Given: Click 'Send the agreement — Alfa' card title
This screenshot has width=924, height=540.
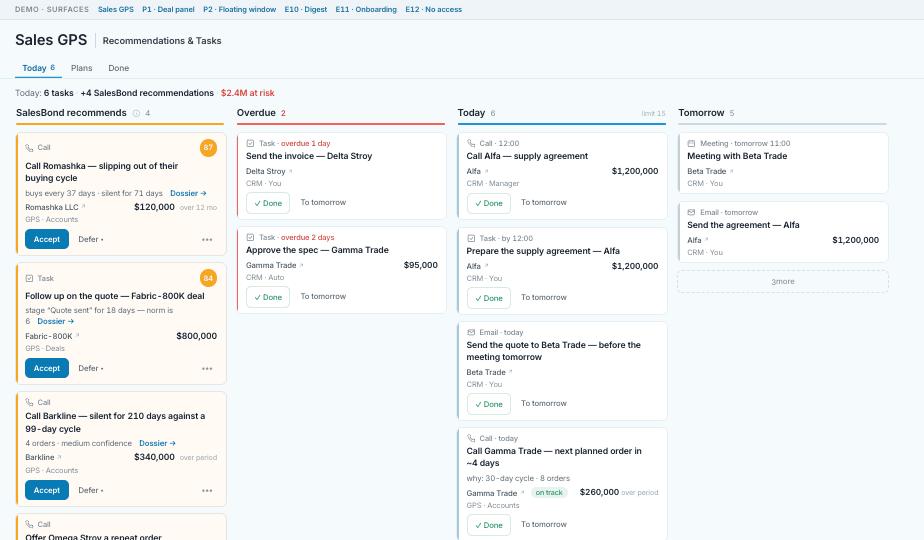Looking at the screenshot, I should tap(743, 225).
